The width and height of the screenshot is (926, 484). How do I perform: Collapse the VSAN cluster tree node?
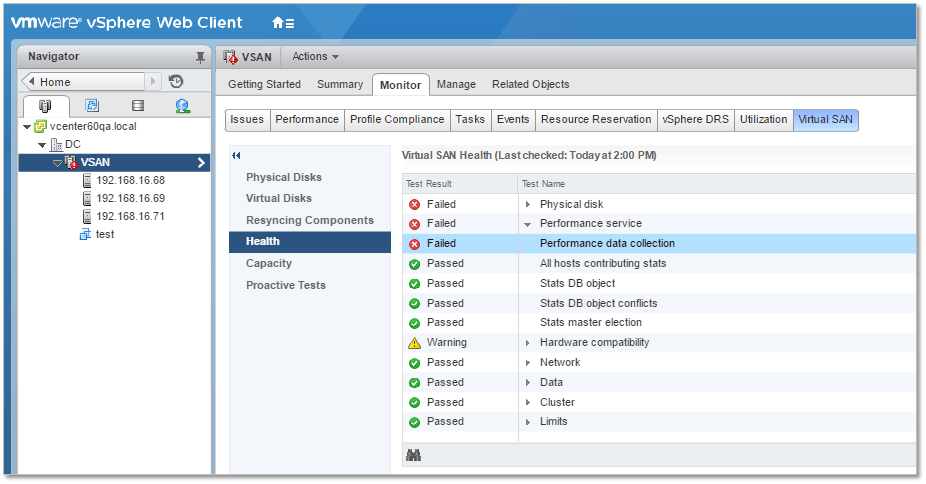click(x=57, y=163)
